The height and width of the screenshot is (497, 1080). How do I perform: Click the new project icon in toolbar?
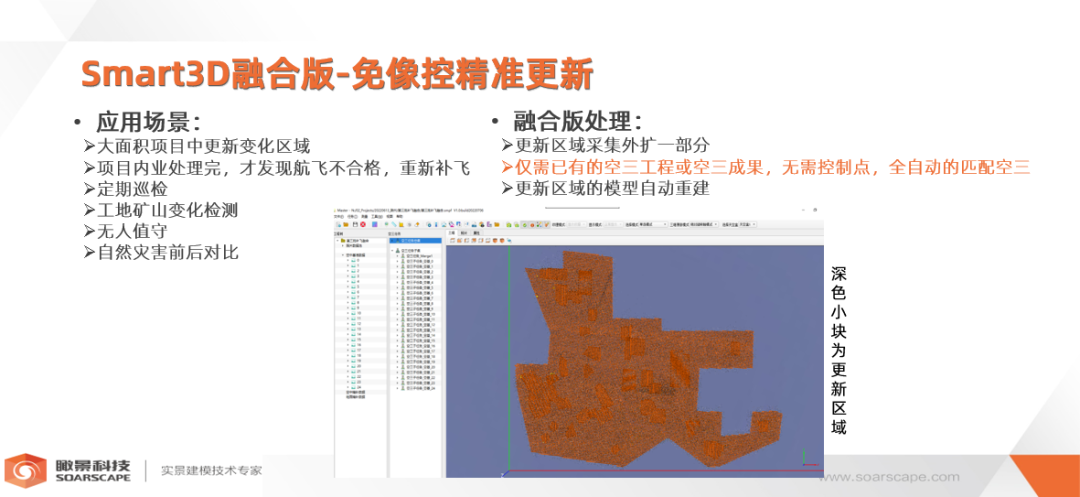click(339, 224)
